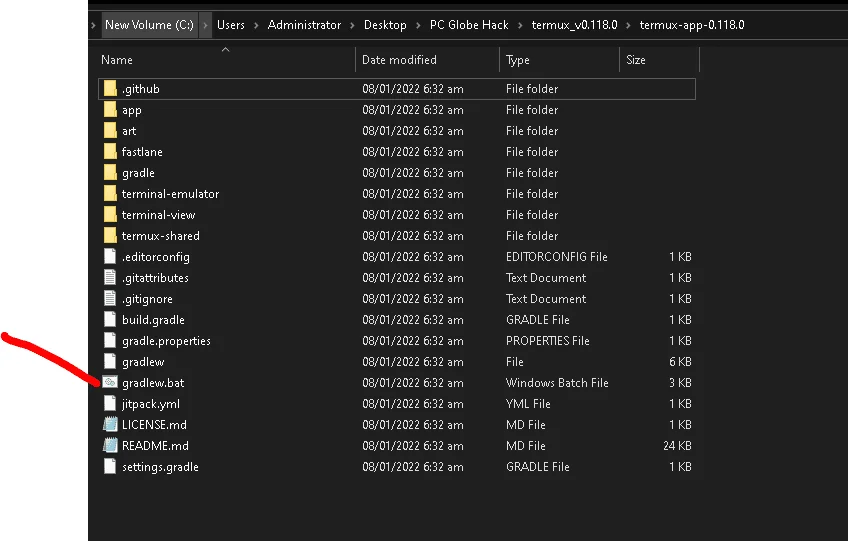Click the settings.gradle file icon
The image size is (848, 541).
pos(110,467)
